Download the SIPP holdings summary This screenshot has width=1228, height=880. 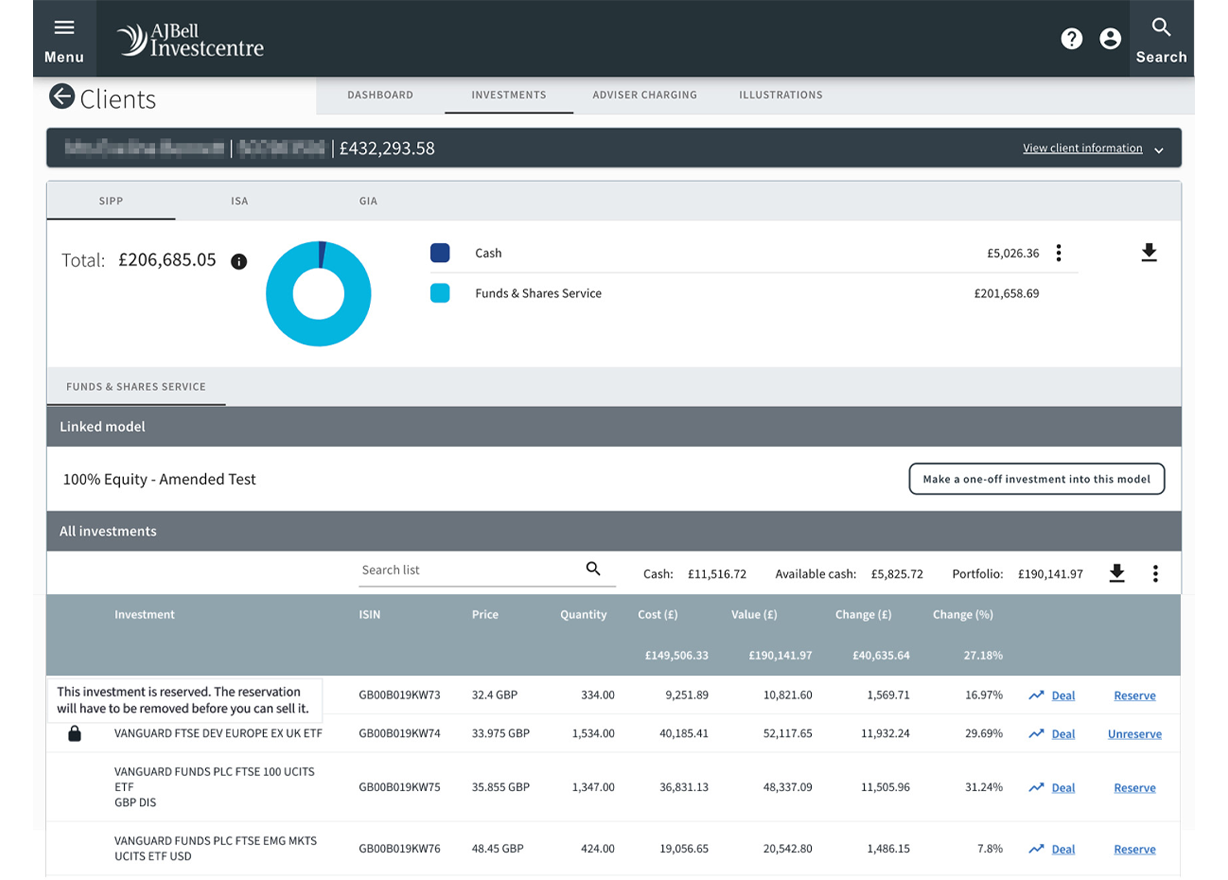click(1148, 253)
